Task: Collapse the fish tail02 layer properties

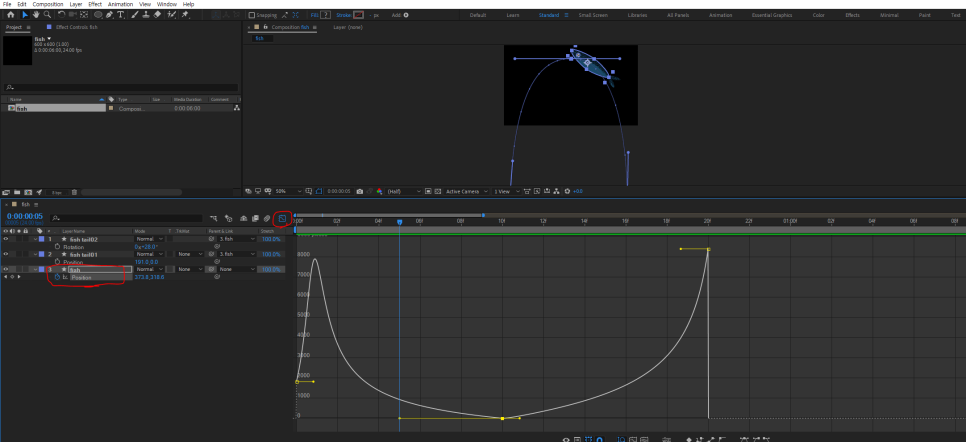Action: click(35, 239)
